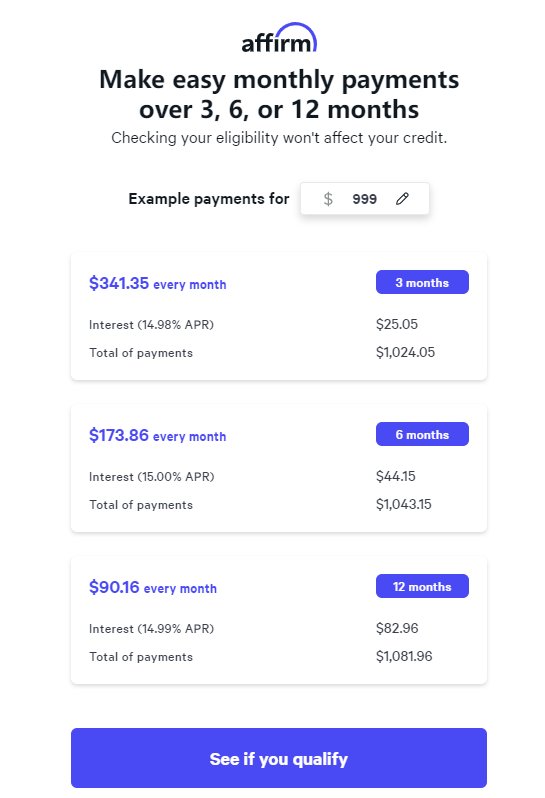Click the $25.05 interest amount
Viewport: 545px width, 798px height.
[x=396, y=324]
